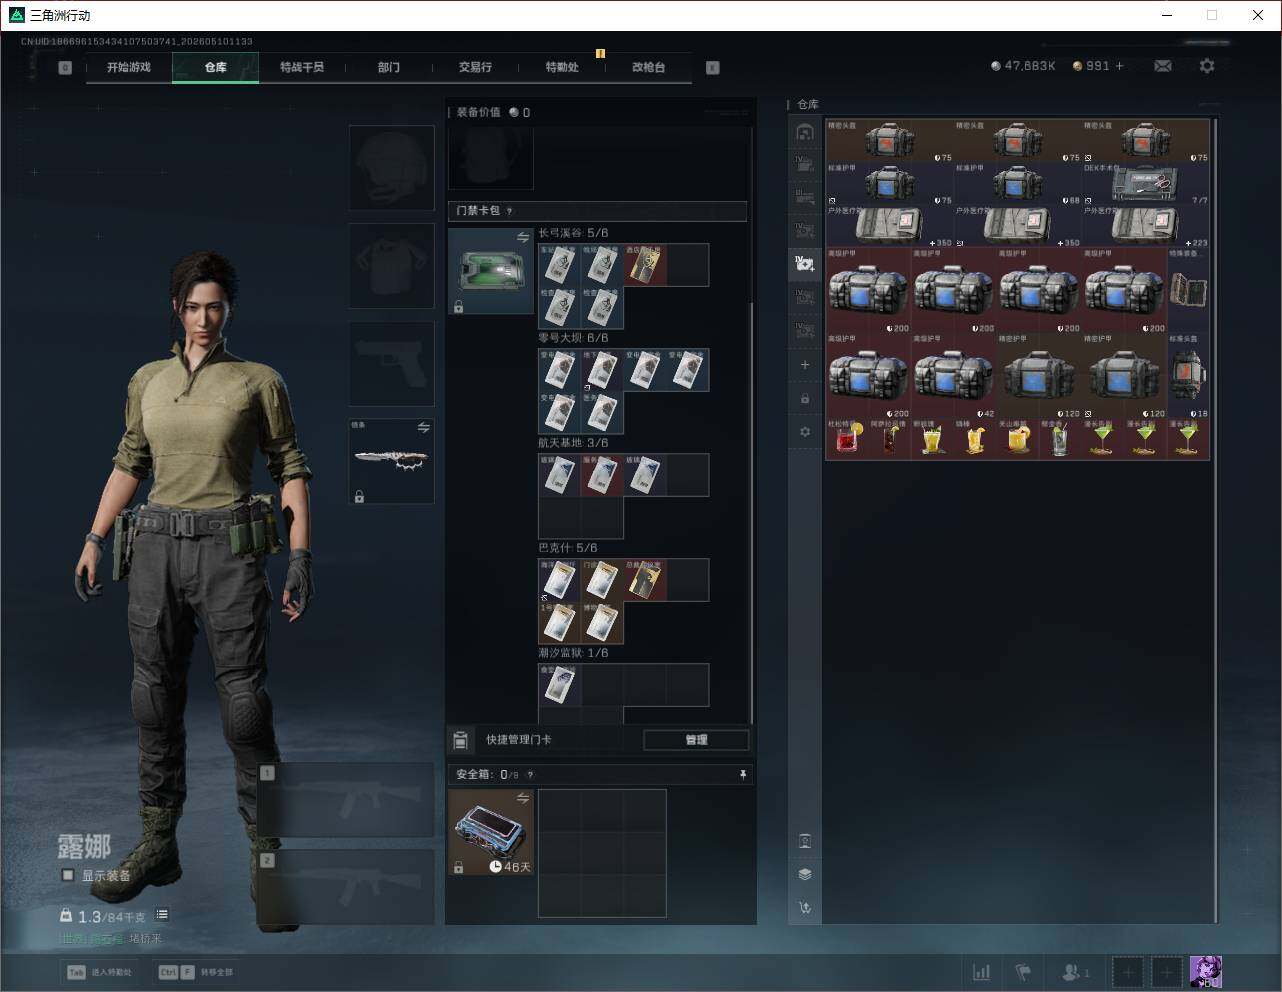Click the warehouse panel vertical scrollbar
The height and width of the screenshot is (992, 1282).
click(x=1215, y=520)
